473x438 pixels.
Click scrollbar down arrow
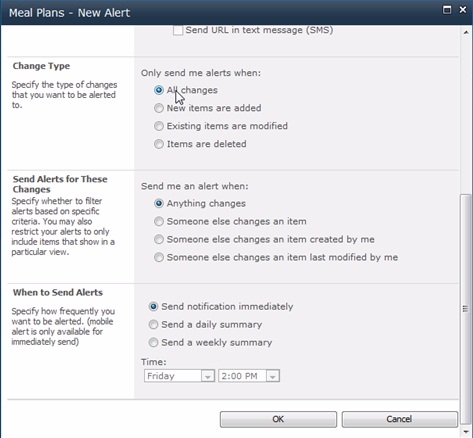tap(466, 431)
